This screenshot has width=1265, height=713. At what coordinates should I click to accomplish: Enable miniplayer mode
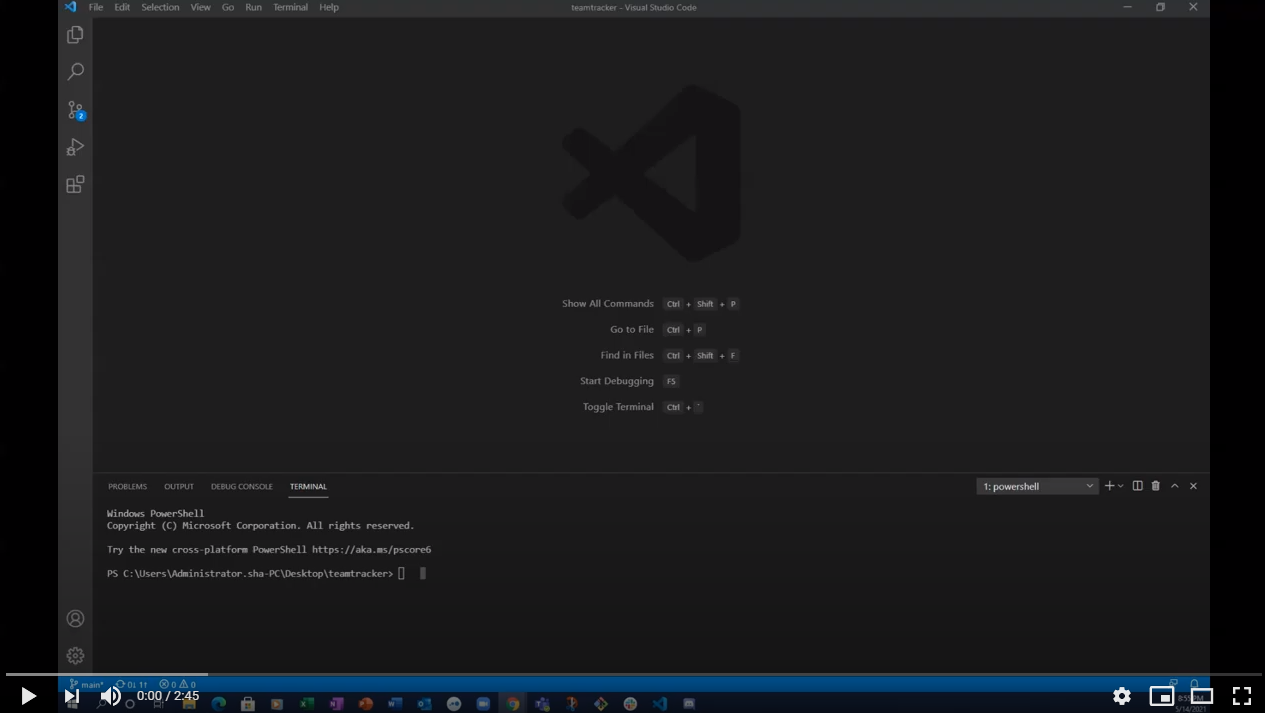(1161, 696)
